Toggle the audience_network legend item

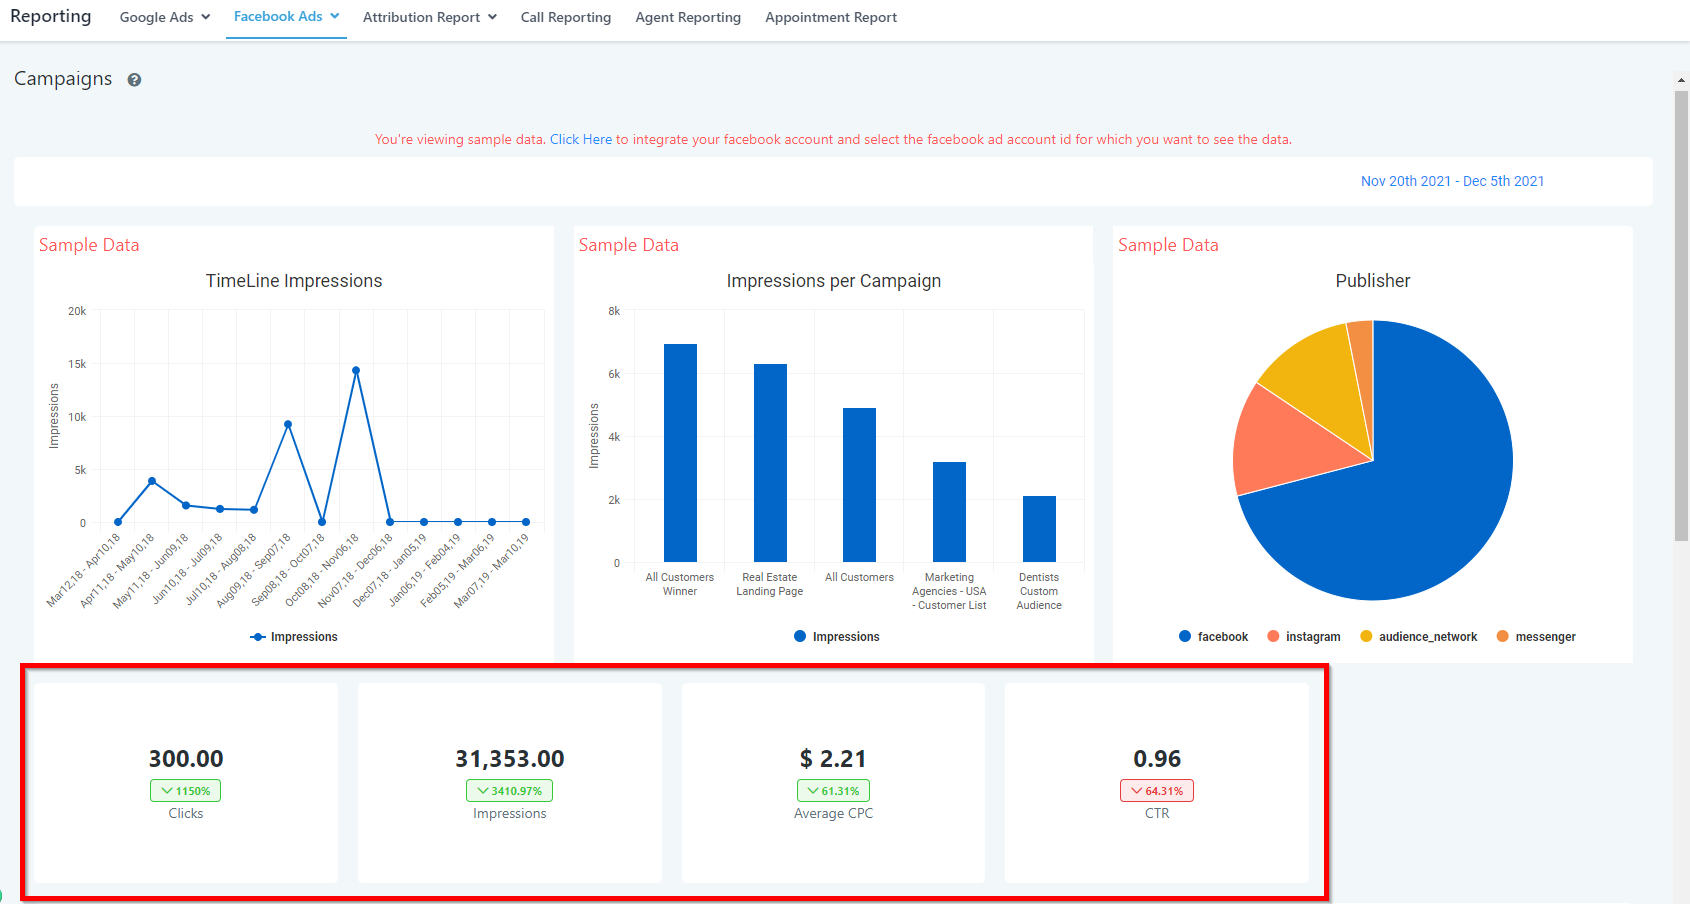[x=1418, y=637]
